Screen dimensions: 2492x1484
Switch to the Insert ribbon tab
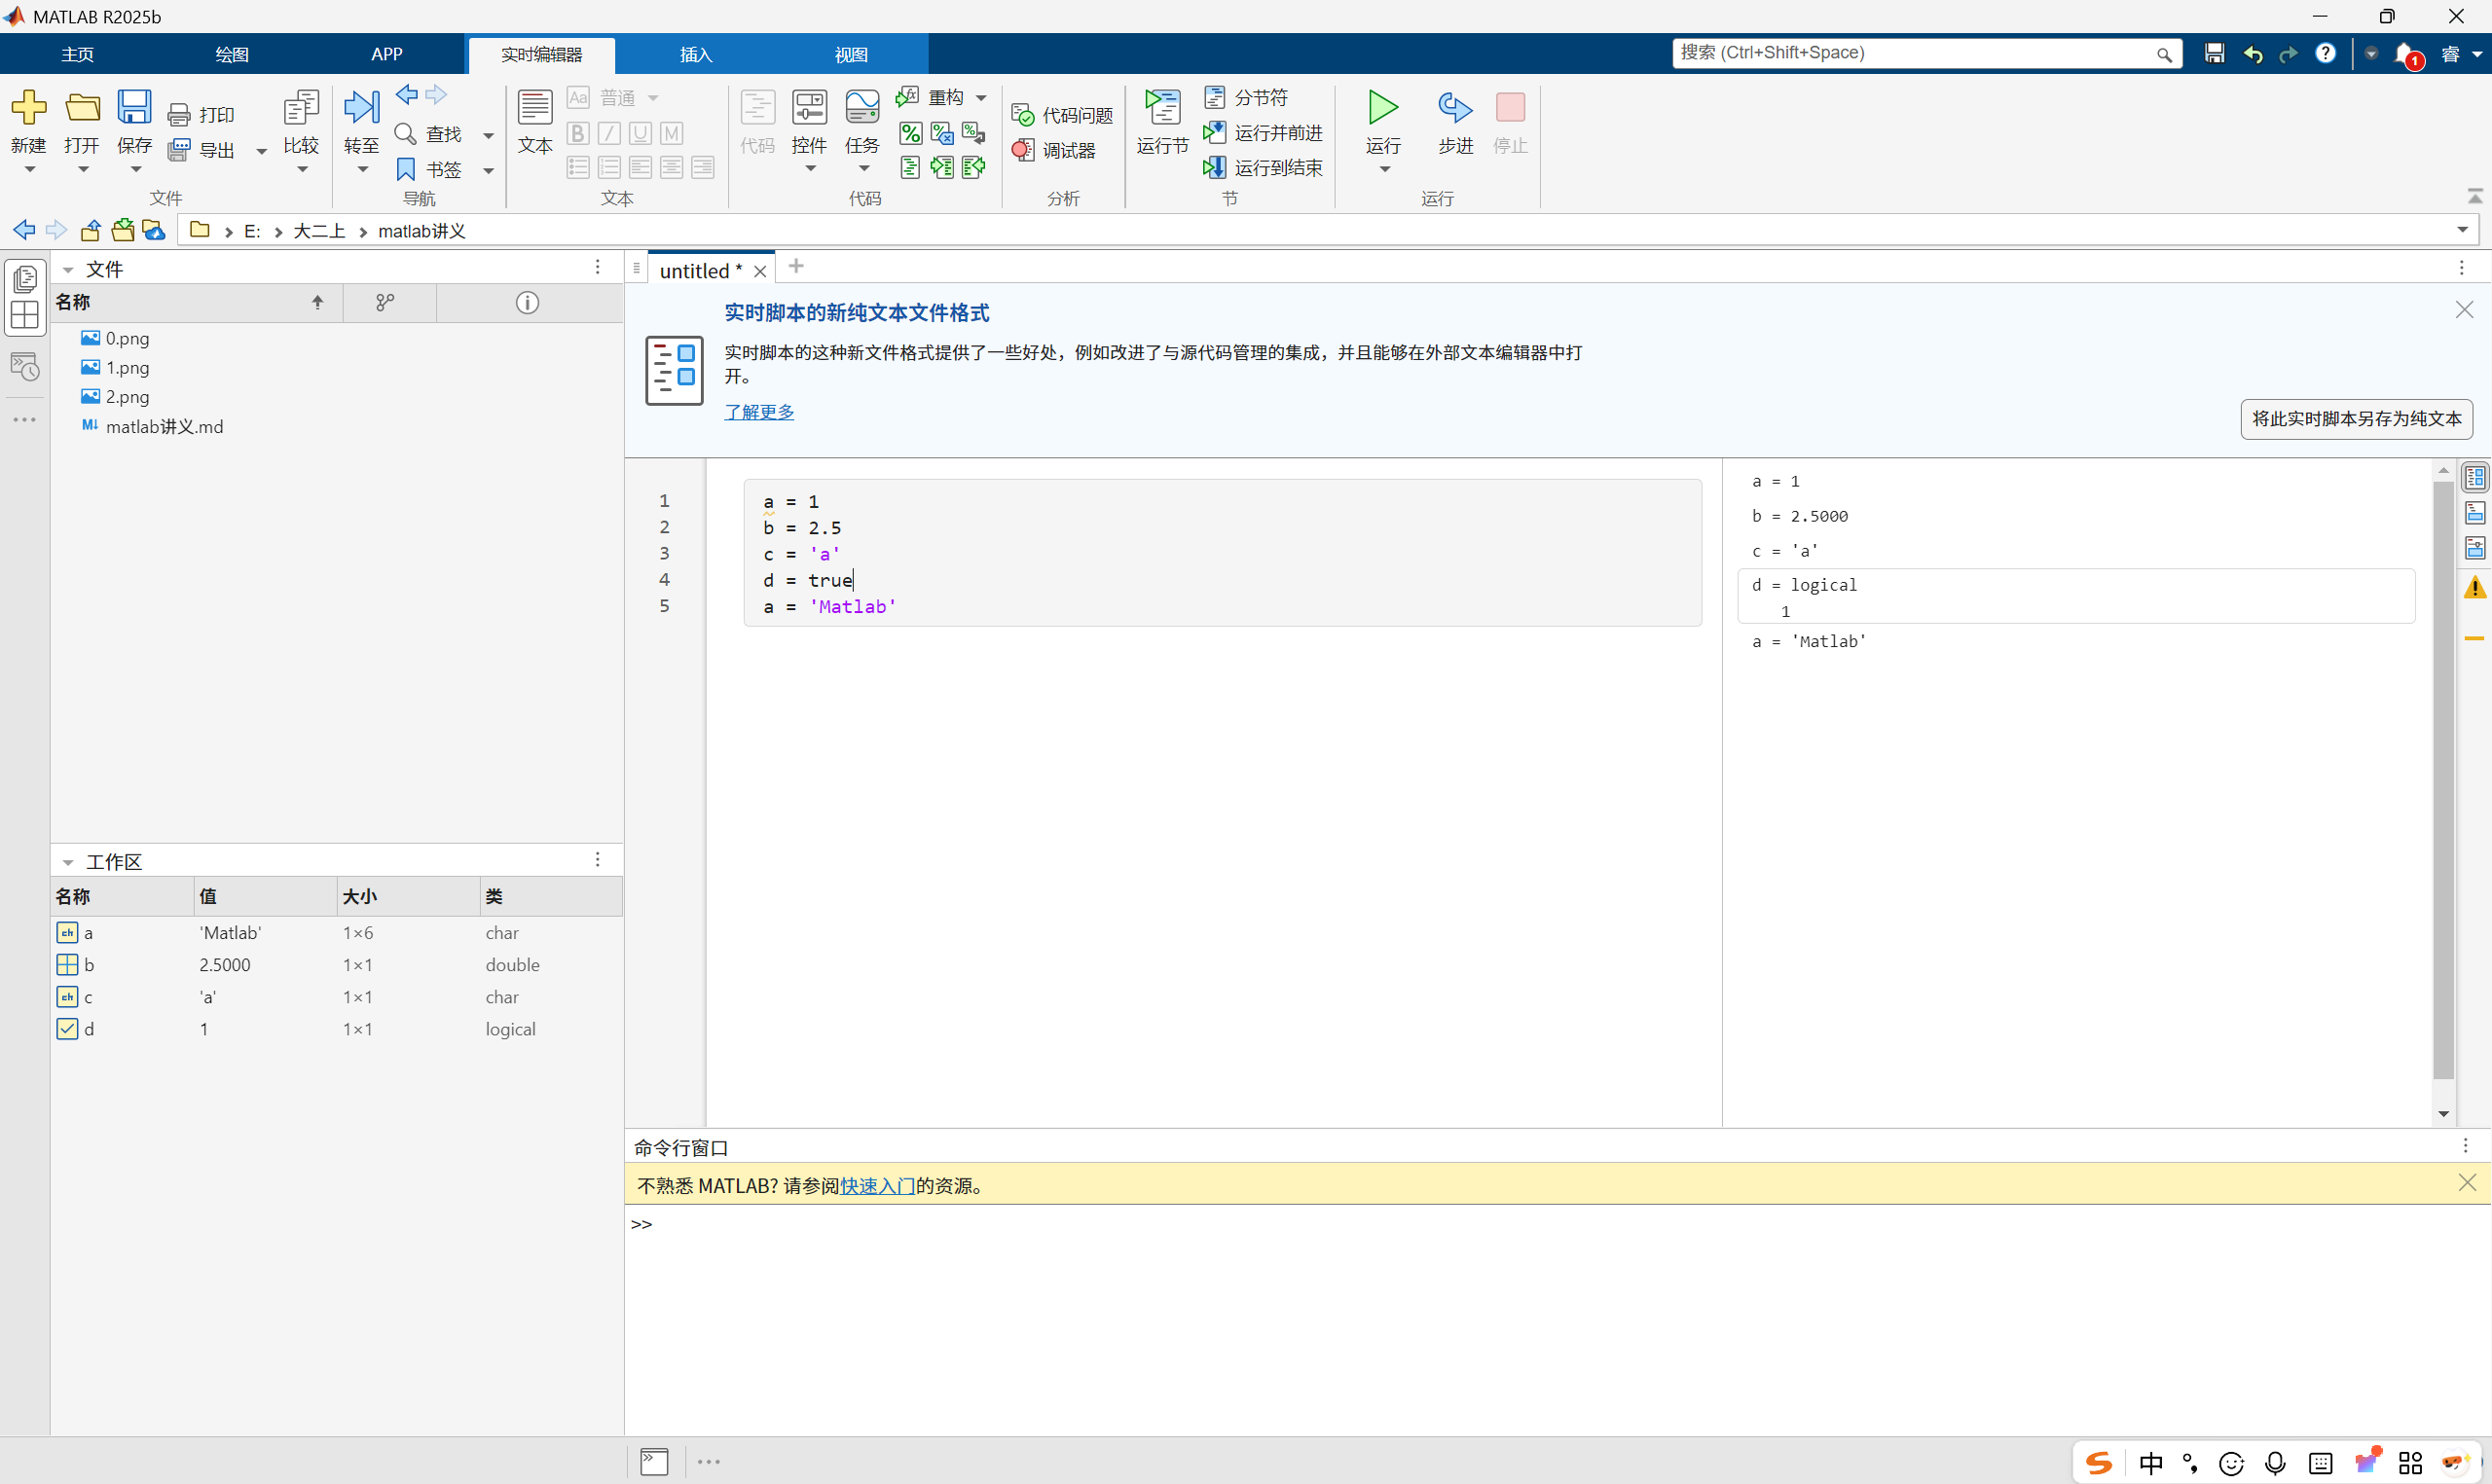pos(695,54)
